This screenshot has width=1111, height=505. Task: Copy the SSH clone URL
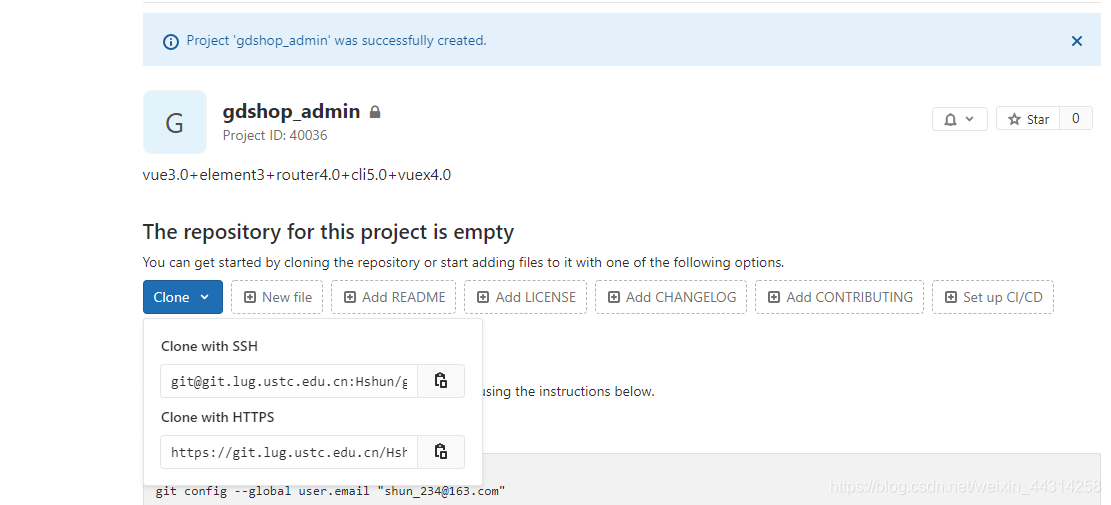tap(441, 381)
